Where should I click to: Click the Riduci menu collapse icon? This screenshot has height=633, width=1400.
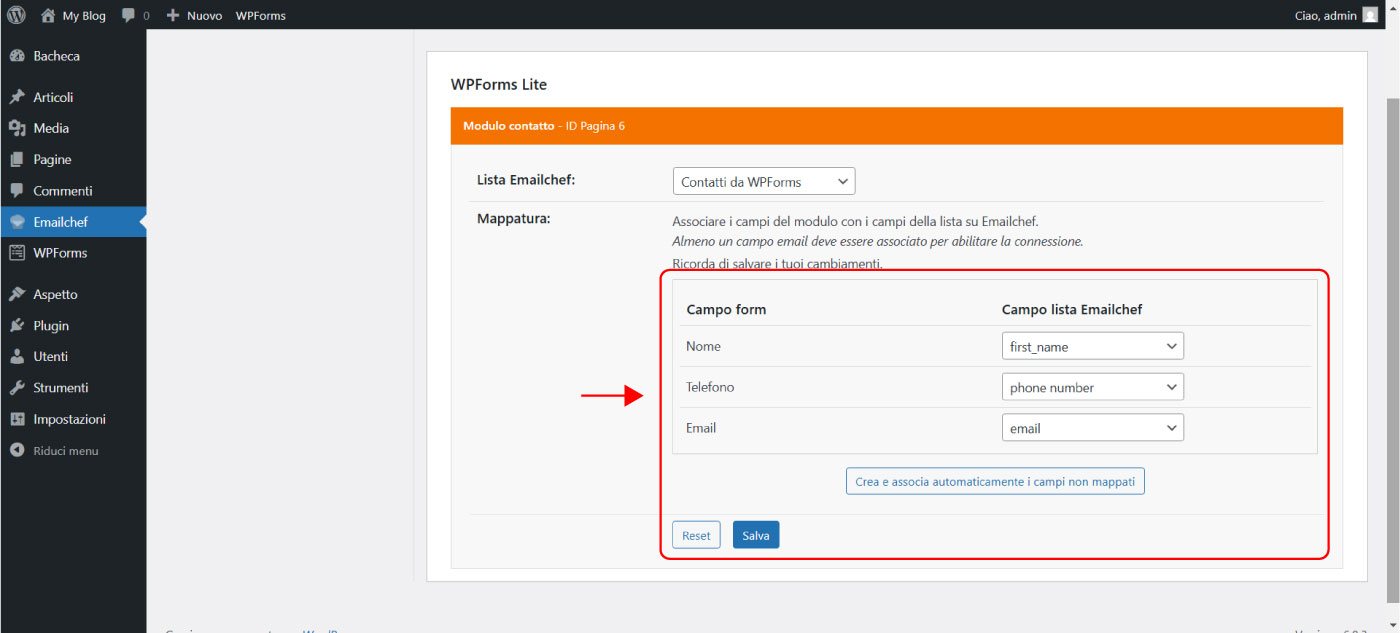pos(17,450)
